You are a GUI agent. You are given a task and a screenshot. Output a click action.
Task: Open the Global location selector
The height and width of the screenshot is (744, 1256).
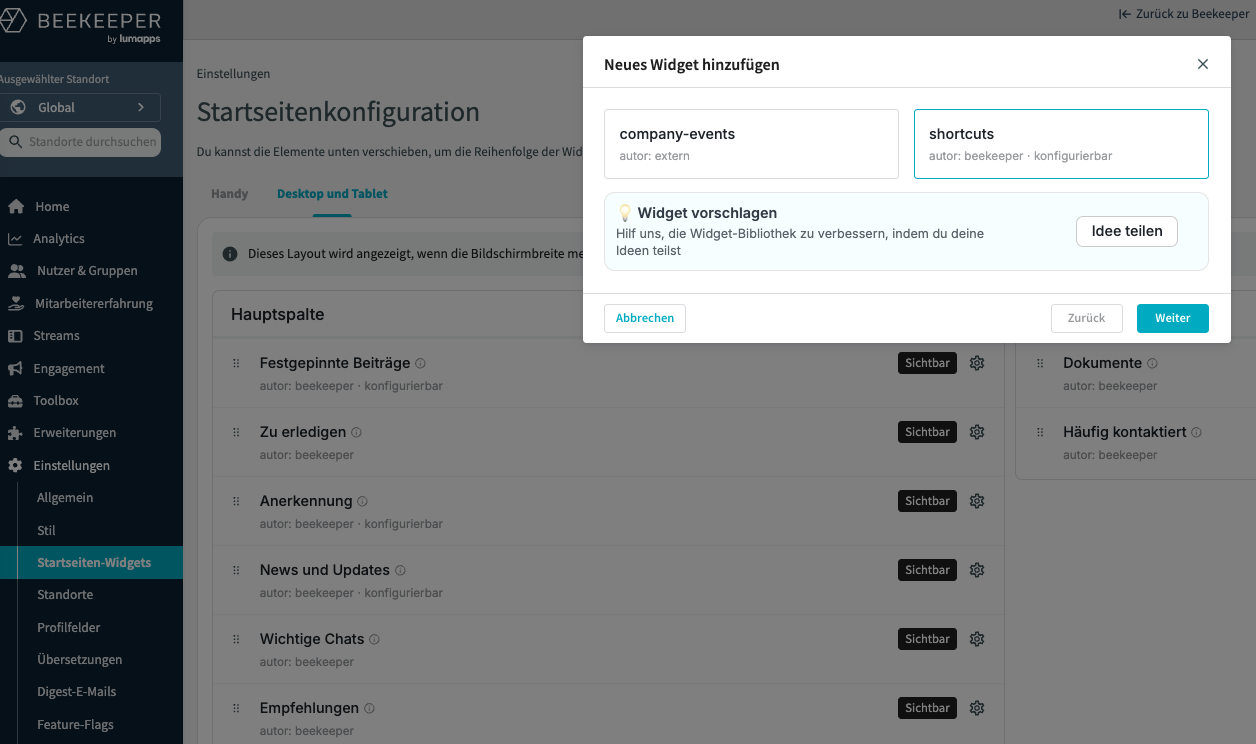tap(80, 107)
